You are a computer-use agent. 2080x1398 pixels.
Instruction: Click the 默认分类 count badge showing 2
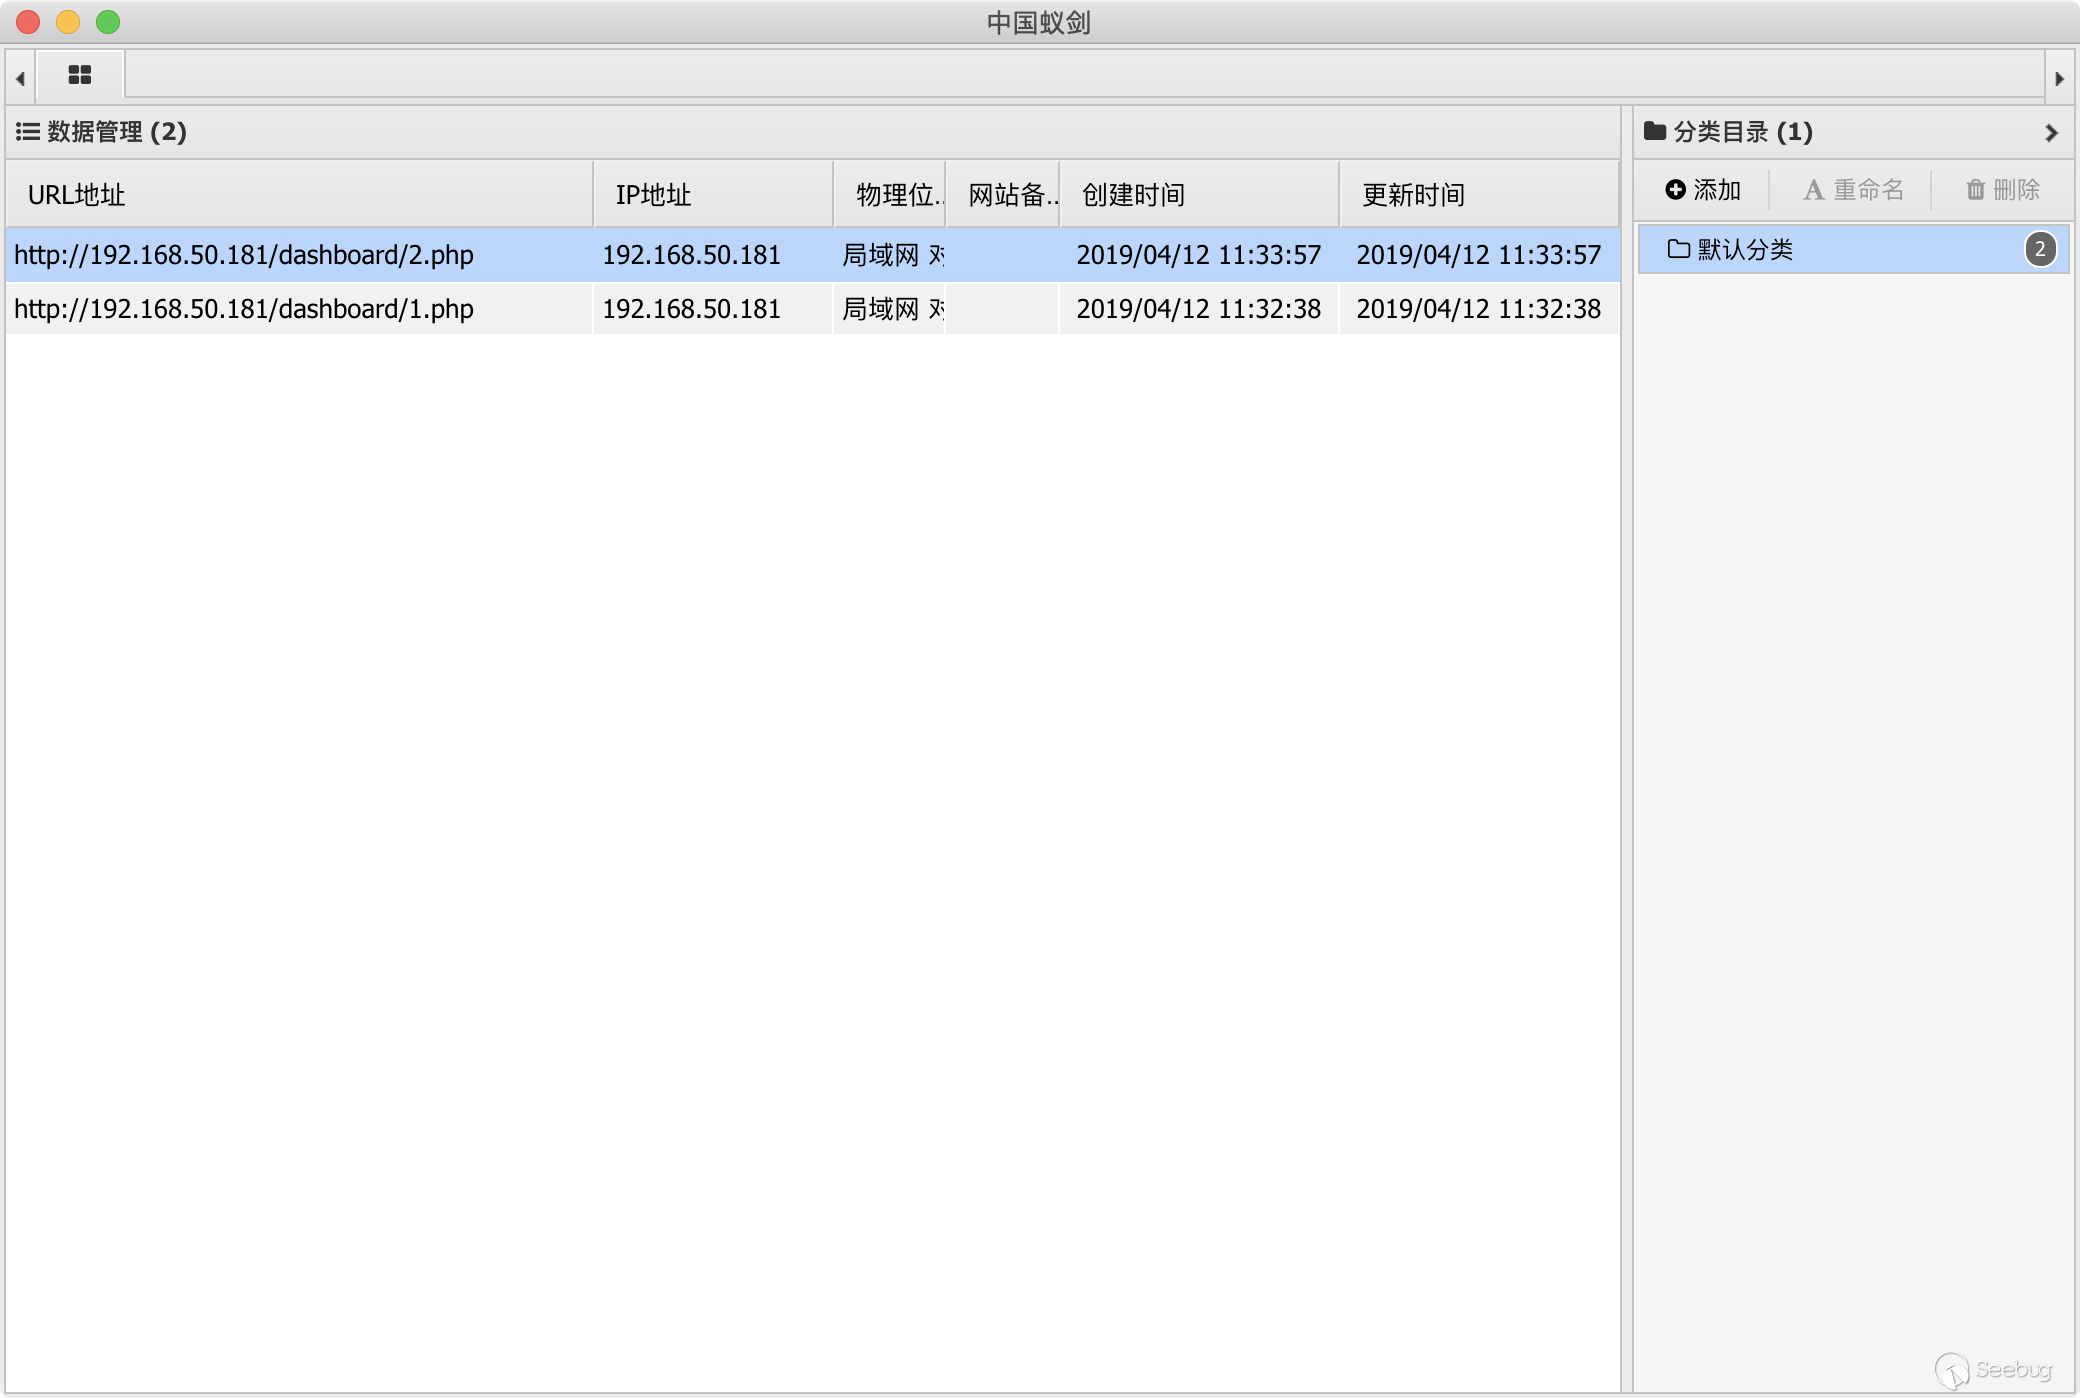[2041, 249]
